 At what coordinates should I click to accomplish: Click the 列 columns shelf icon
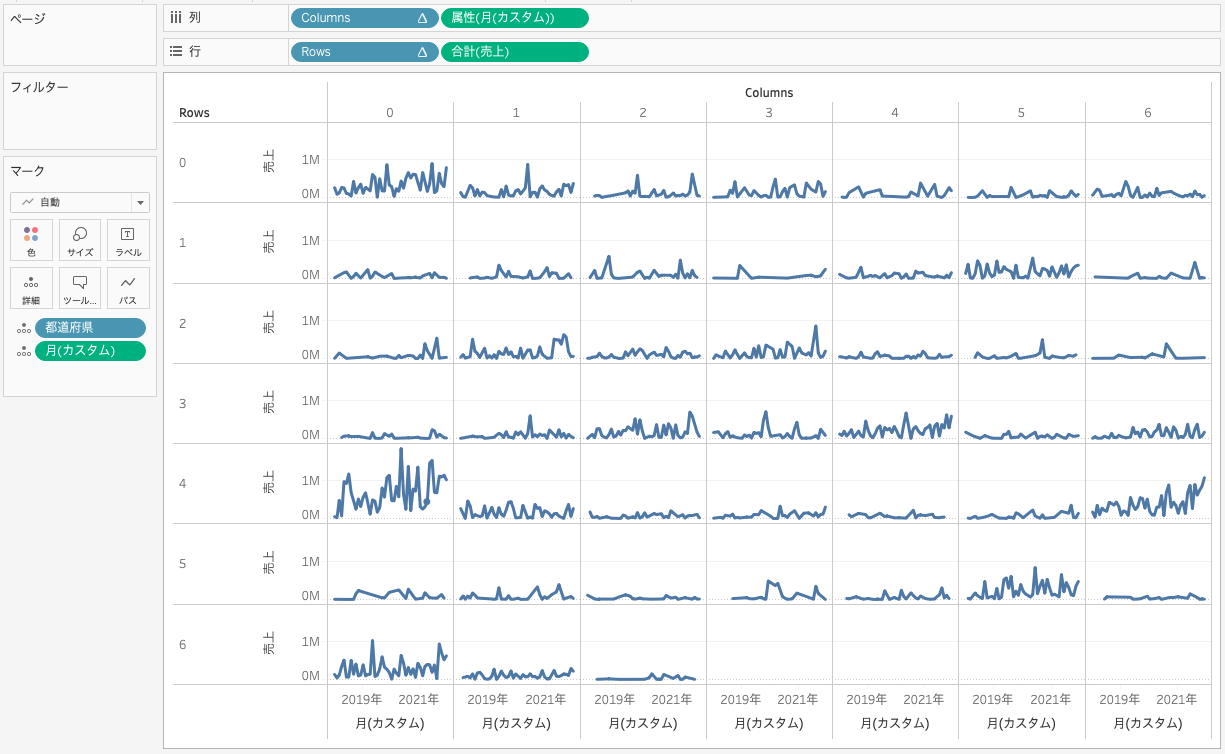point(176,18)
